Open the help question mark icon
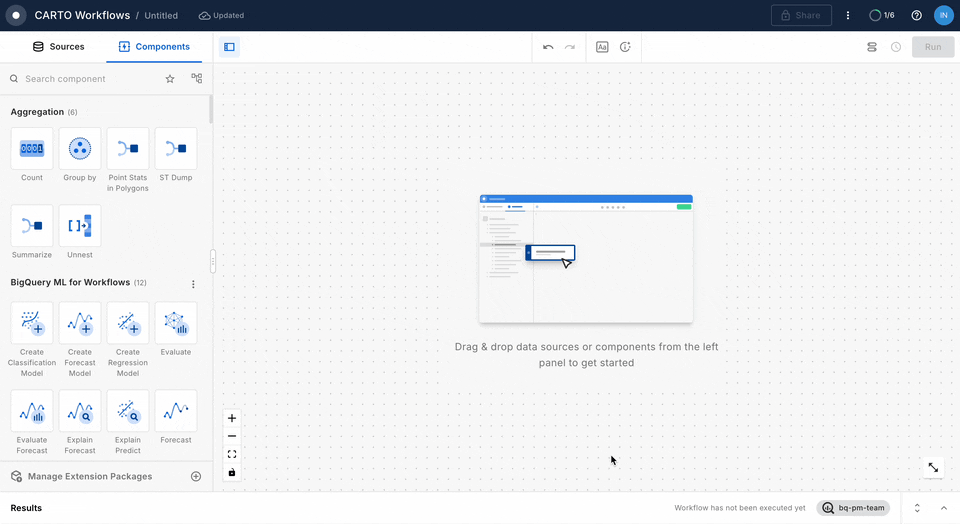 (x=916, y=16)
